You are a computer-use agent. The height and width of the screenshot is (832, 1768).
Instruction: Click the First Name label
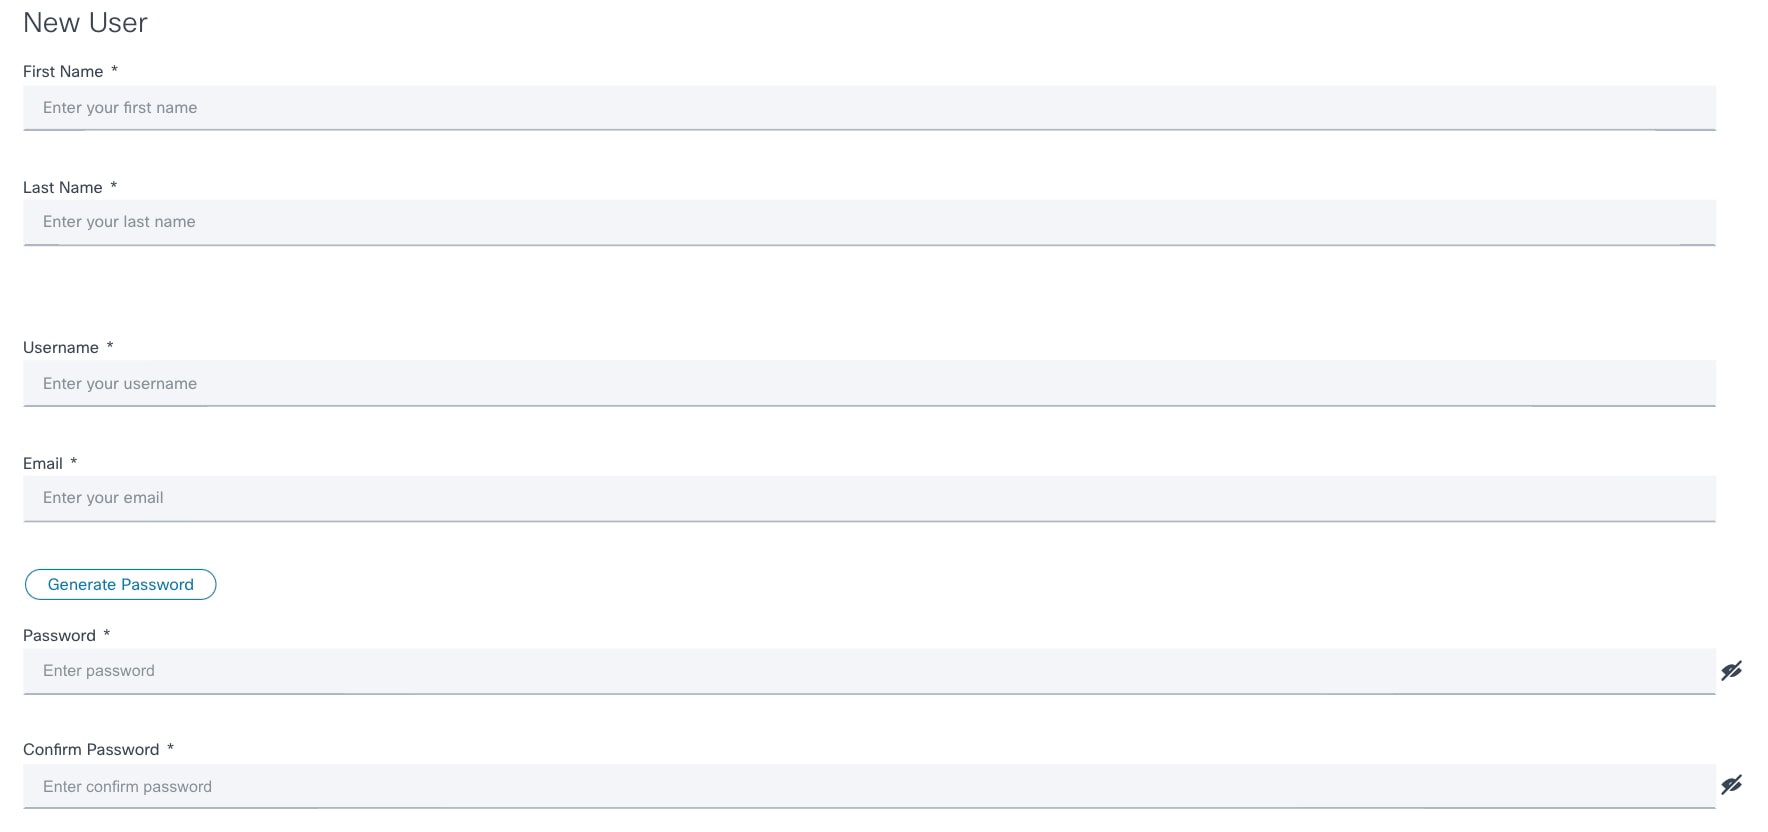pyautogui.click(x=63, y=72)
